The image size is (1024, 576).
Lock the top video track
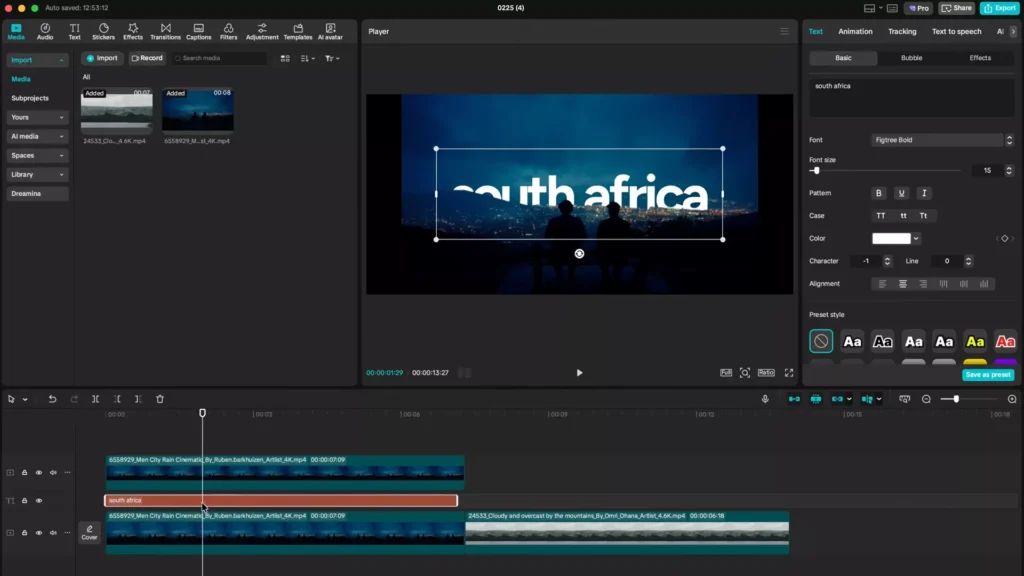tap(24, 473)
